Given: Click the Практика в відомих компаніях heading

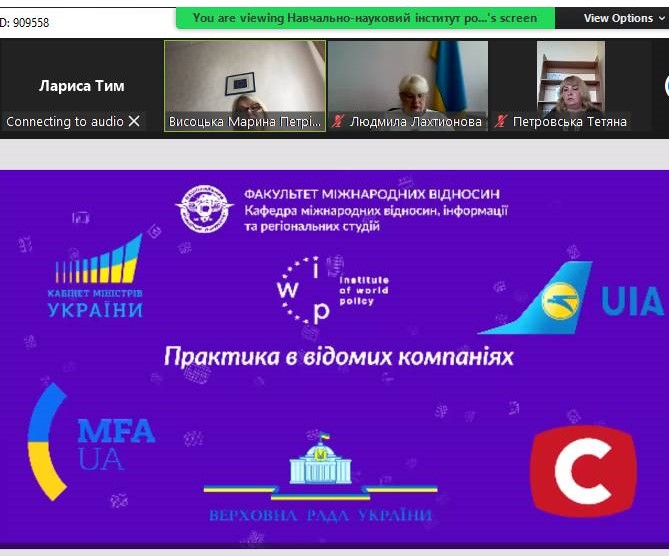Looking at the screenshot, I should tap(338, 356).
